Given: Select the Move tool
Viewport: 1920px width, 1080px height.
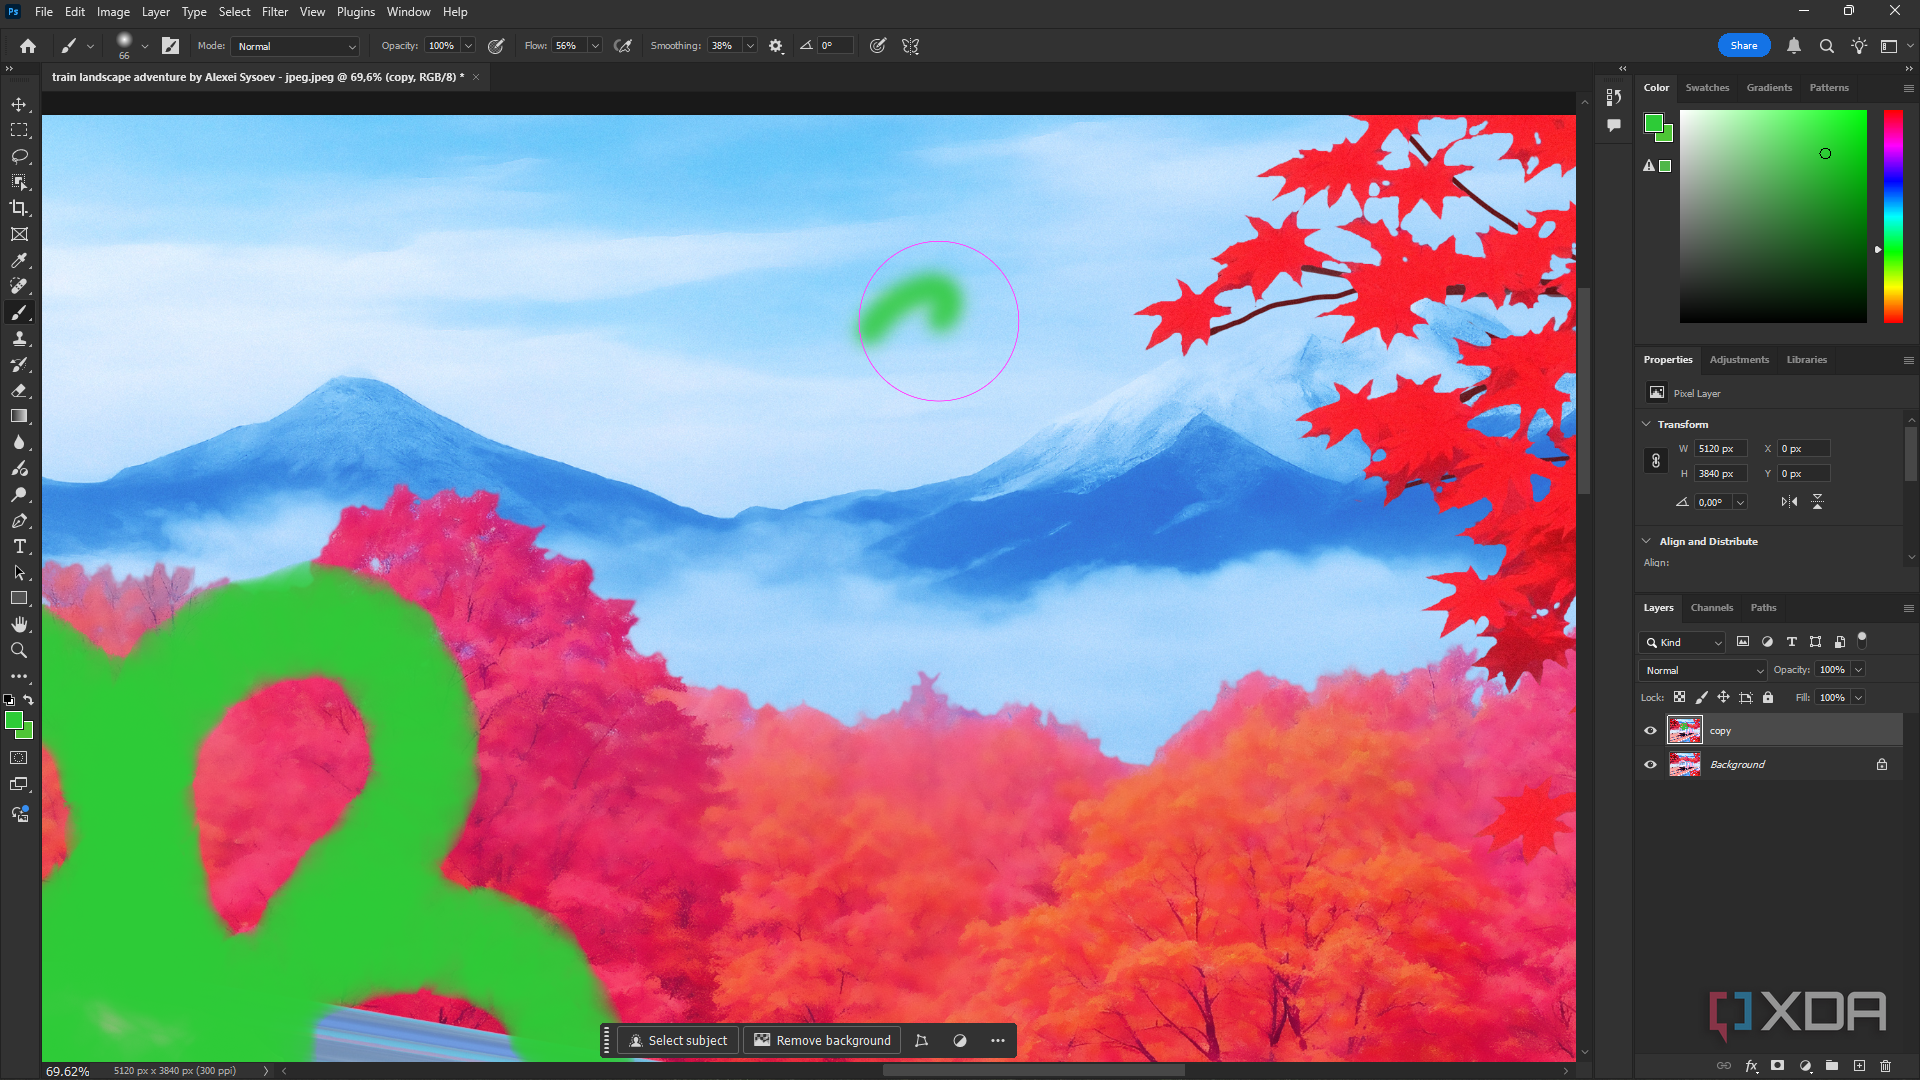Looking at the screenshot, I should click(19, 105).
